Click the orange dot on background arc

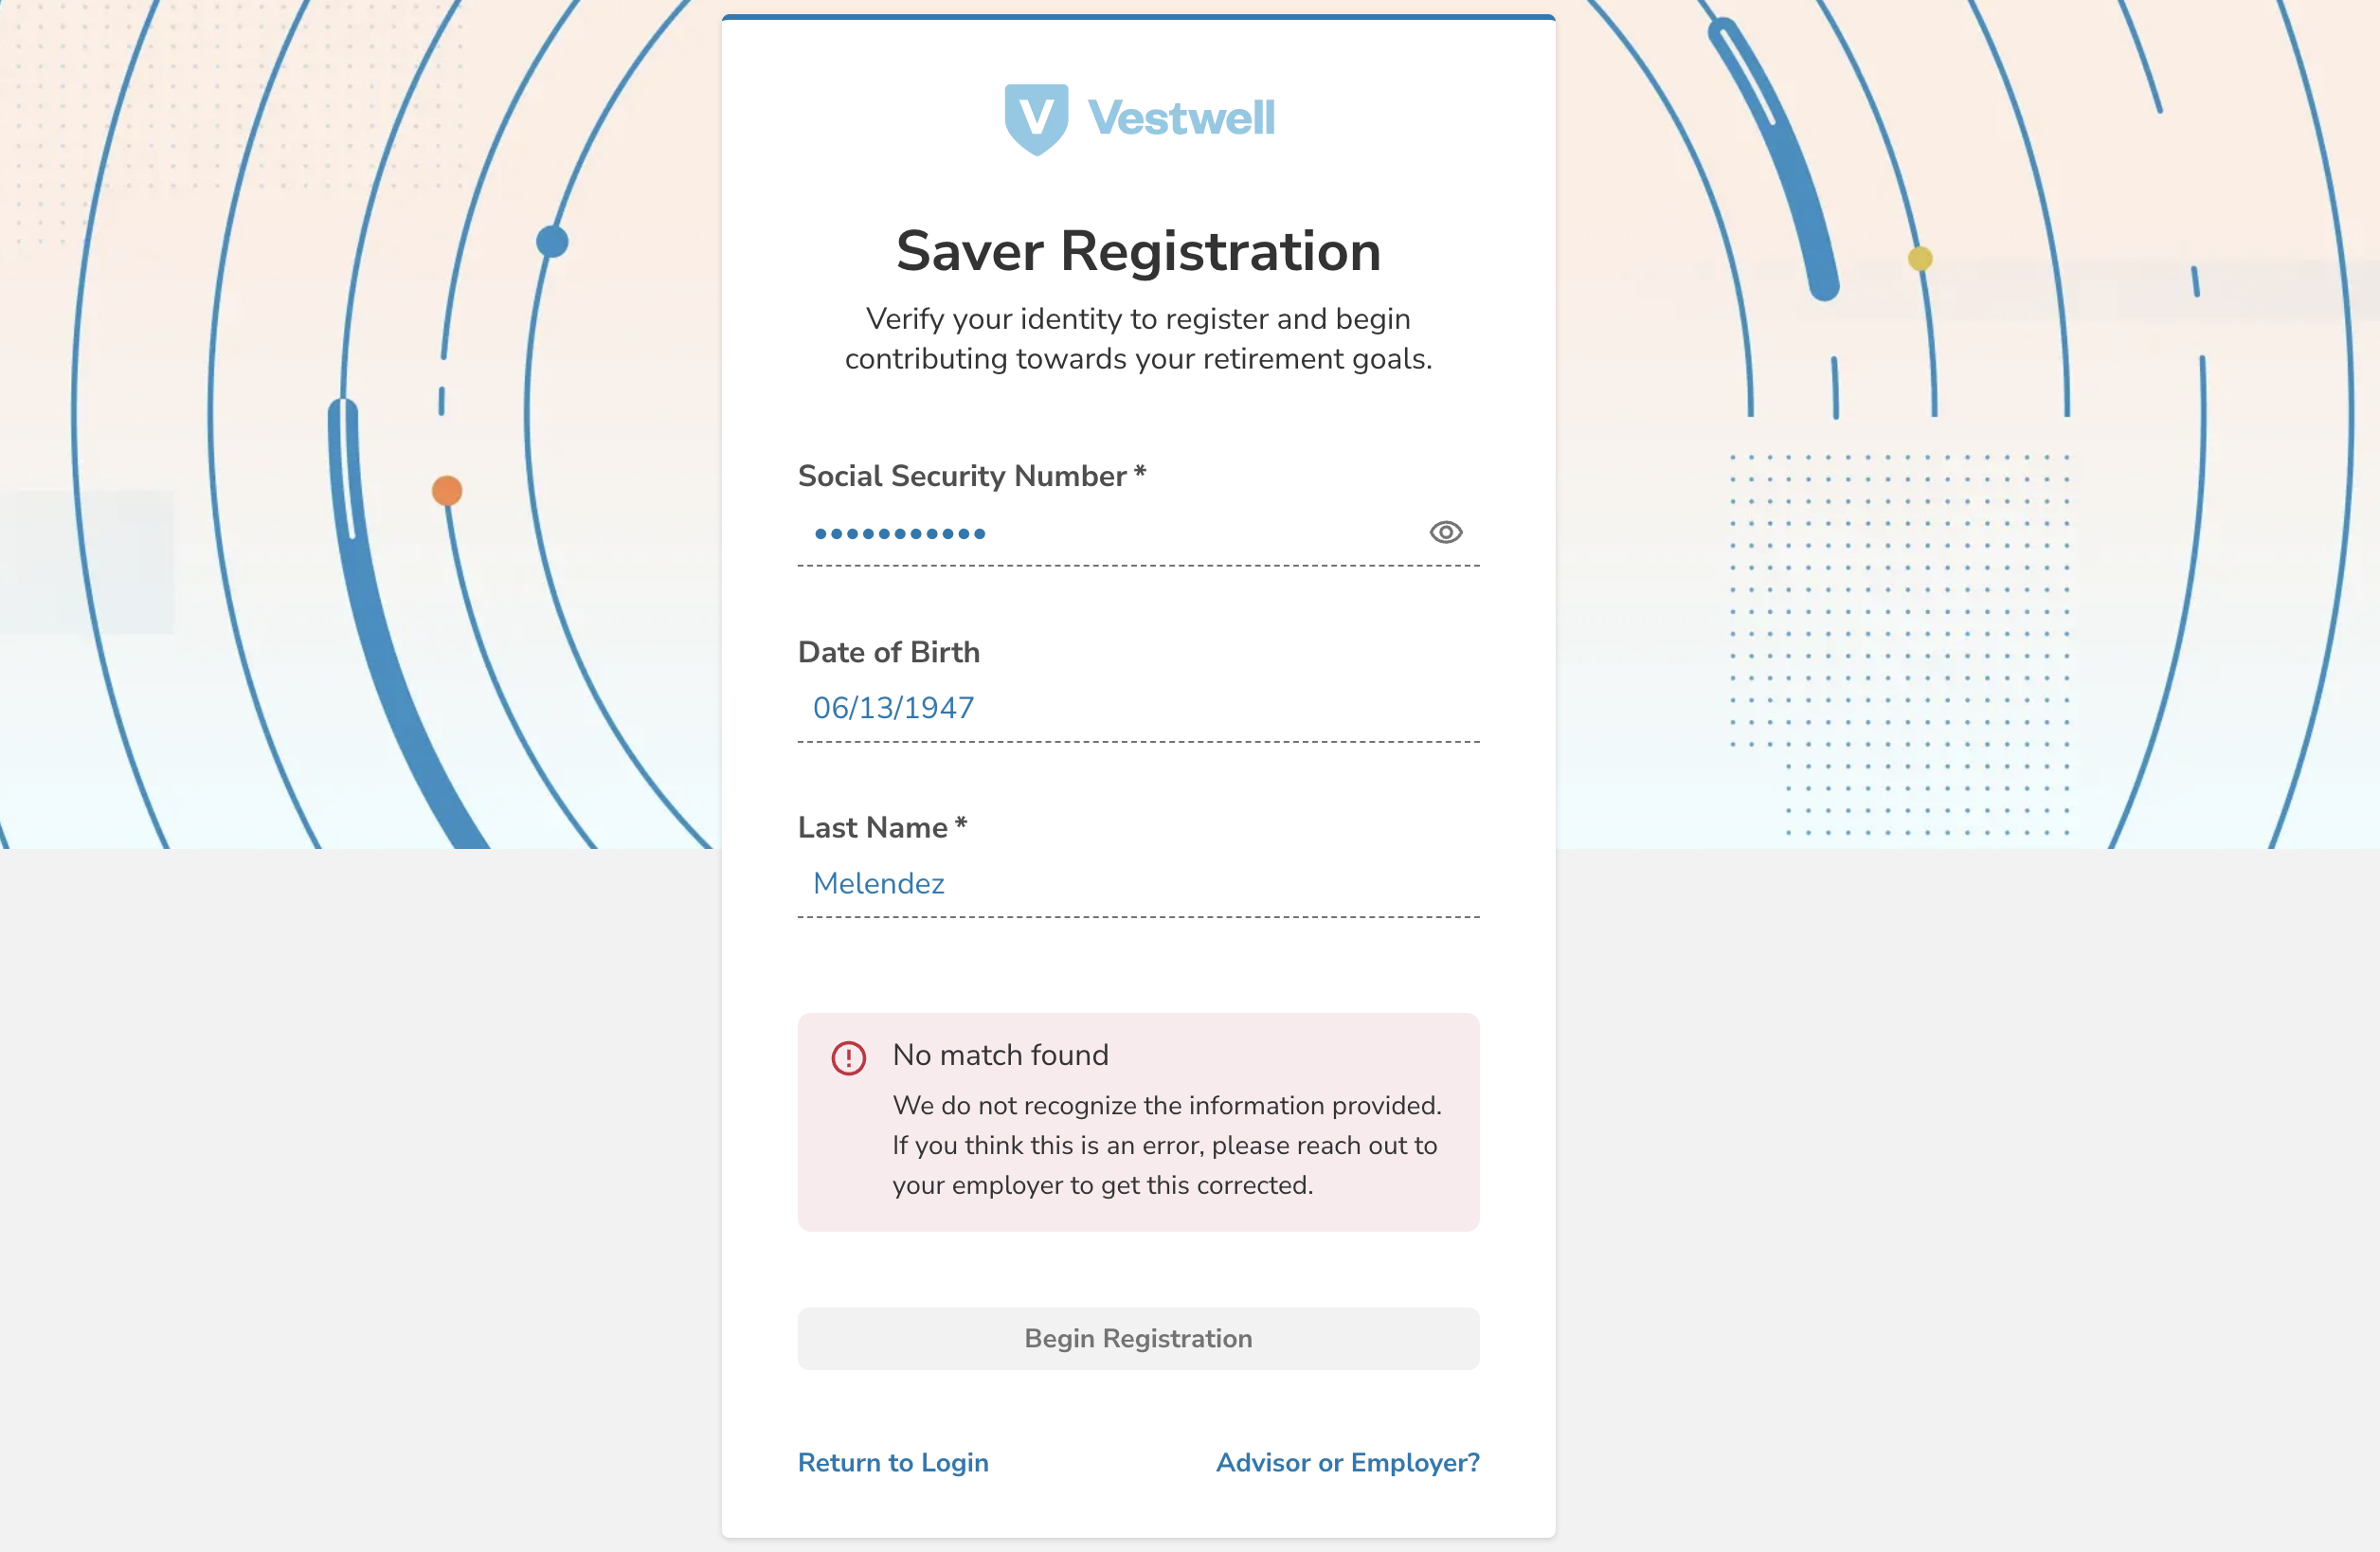(x=447, y=491)
